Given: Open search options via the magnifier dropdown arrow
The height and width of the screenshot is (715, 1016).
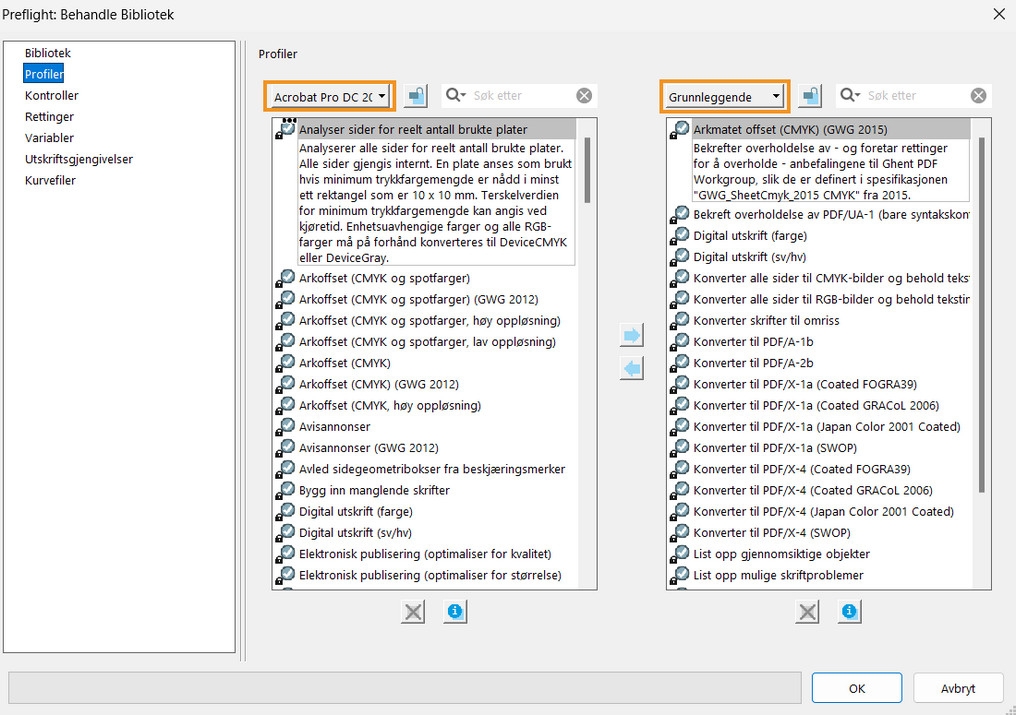Looking at the screenshot, I should click(463, 95).
